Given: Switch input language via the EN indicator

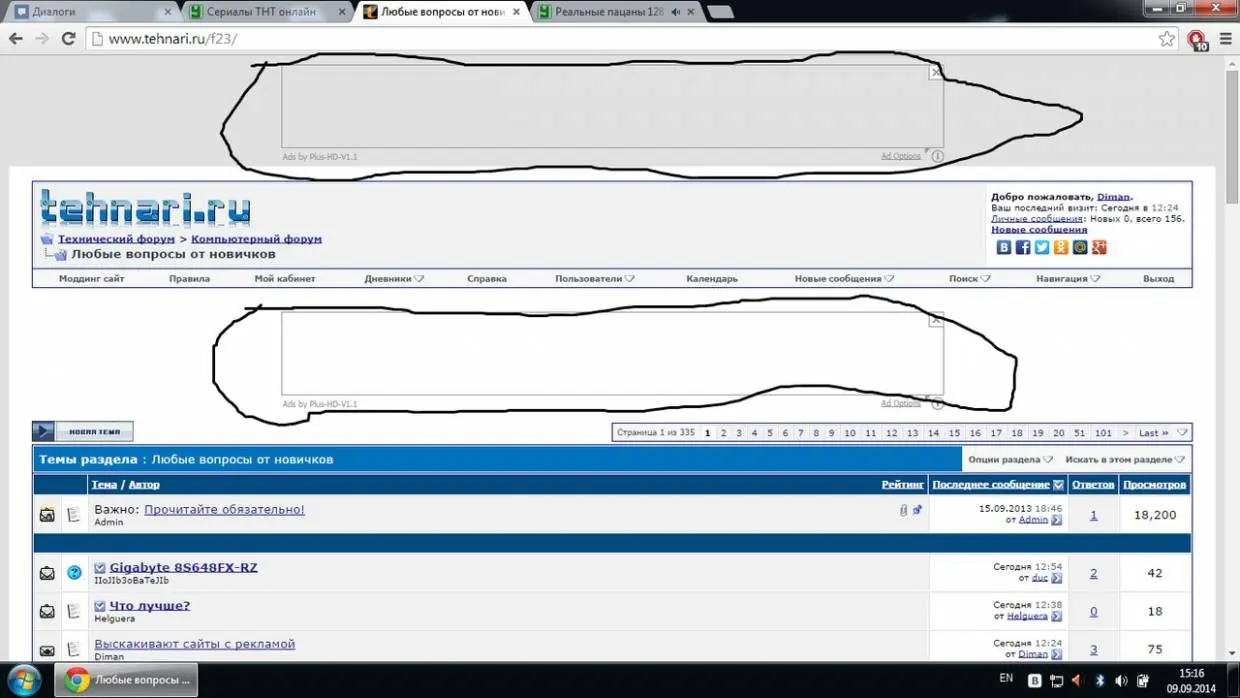Looking at the screenshot, I should click(x=1006, y=679).
